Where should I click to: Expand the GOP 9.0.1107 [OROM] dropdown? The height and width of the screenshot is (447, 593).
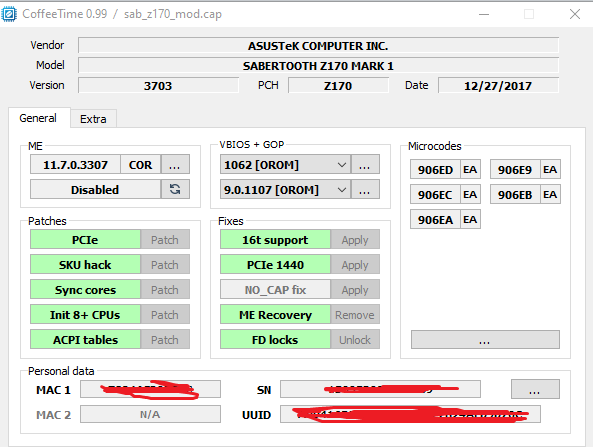pyautogui.click(x=286, y=189)
